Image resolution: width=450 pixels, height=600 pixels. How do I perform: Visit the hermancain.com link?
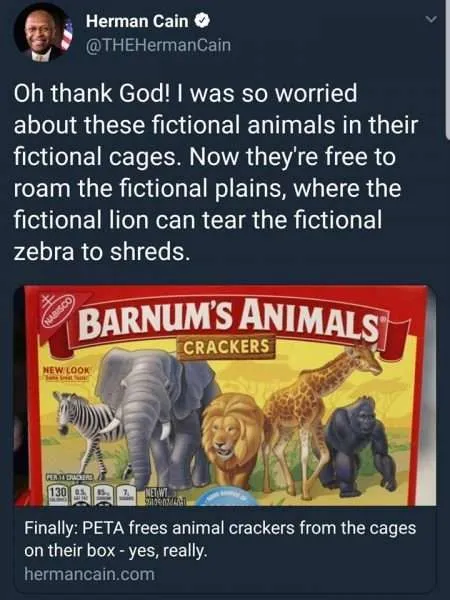pos(89,574)
